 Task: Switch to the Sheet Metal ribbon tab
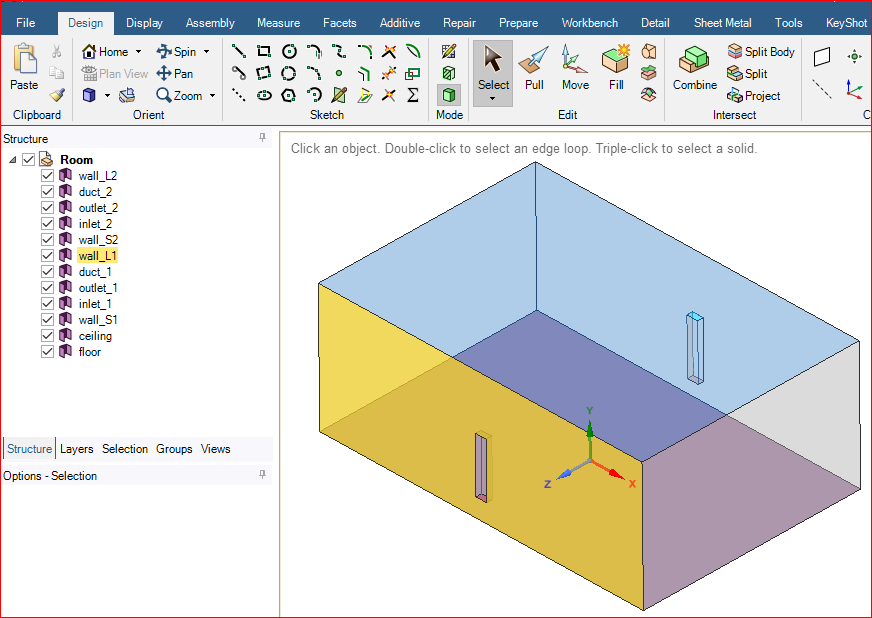click(723, 23)
